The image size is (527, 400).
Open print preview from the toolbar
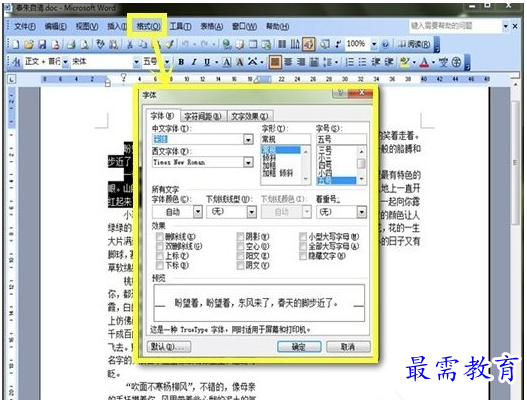(84, 44)
